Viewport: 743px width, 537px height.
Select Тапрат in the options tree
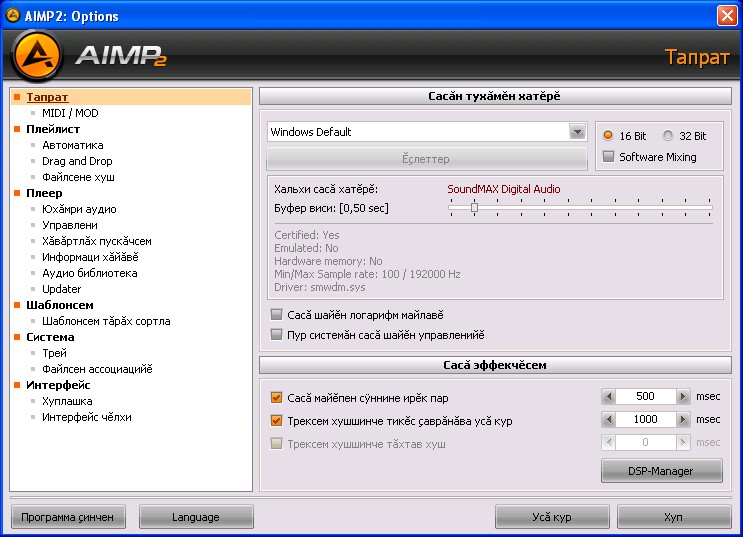(47, 97)
